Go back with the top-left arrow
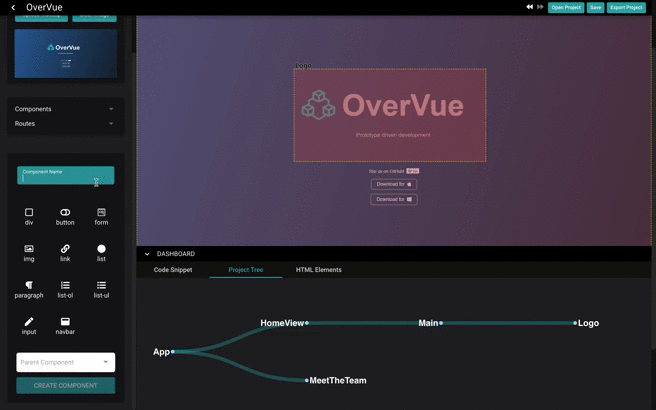 (13, 7)
